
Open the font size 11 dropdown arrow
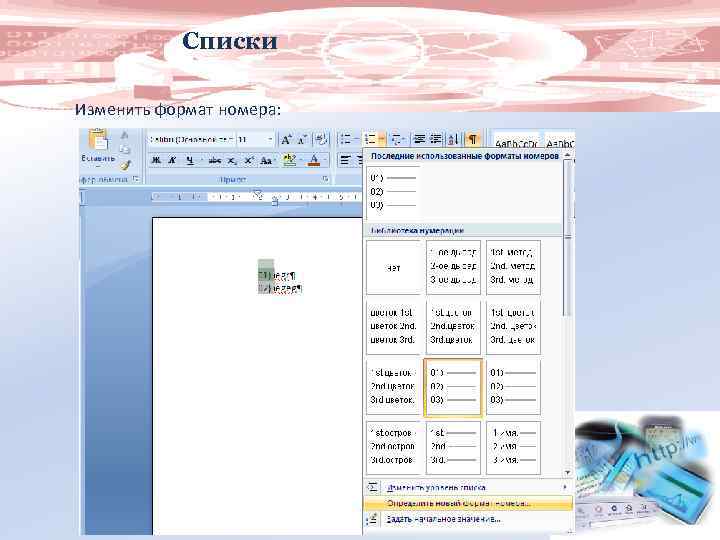(270, 139)
